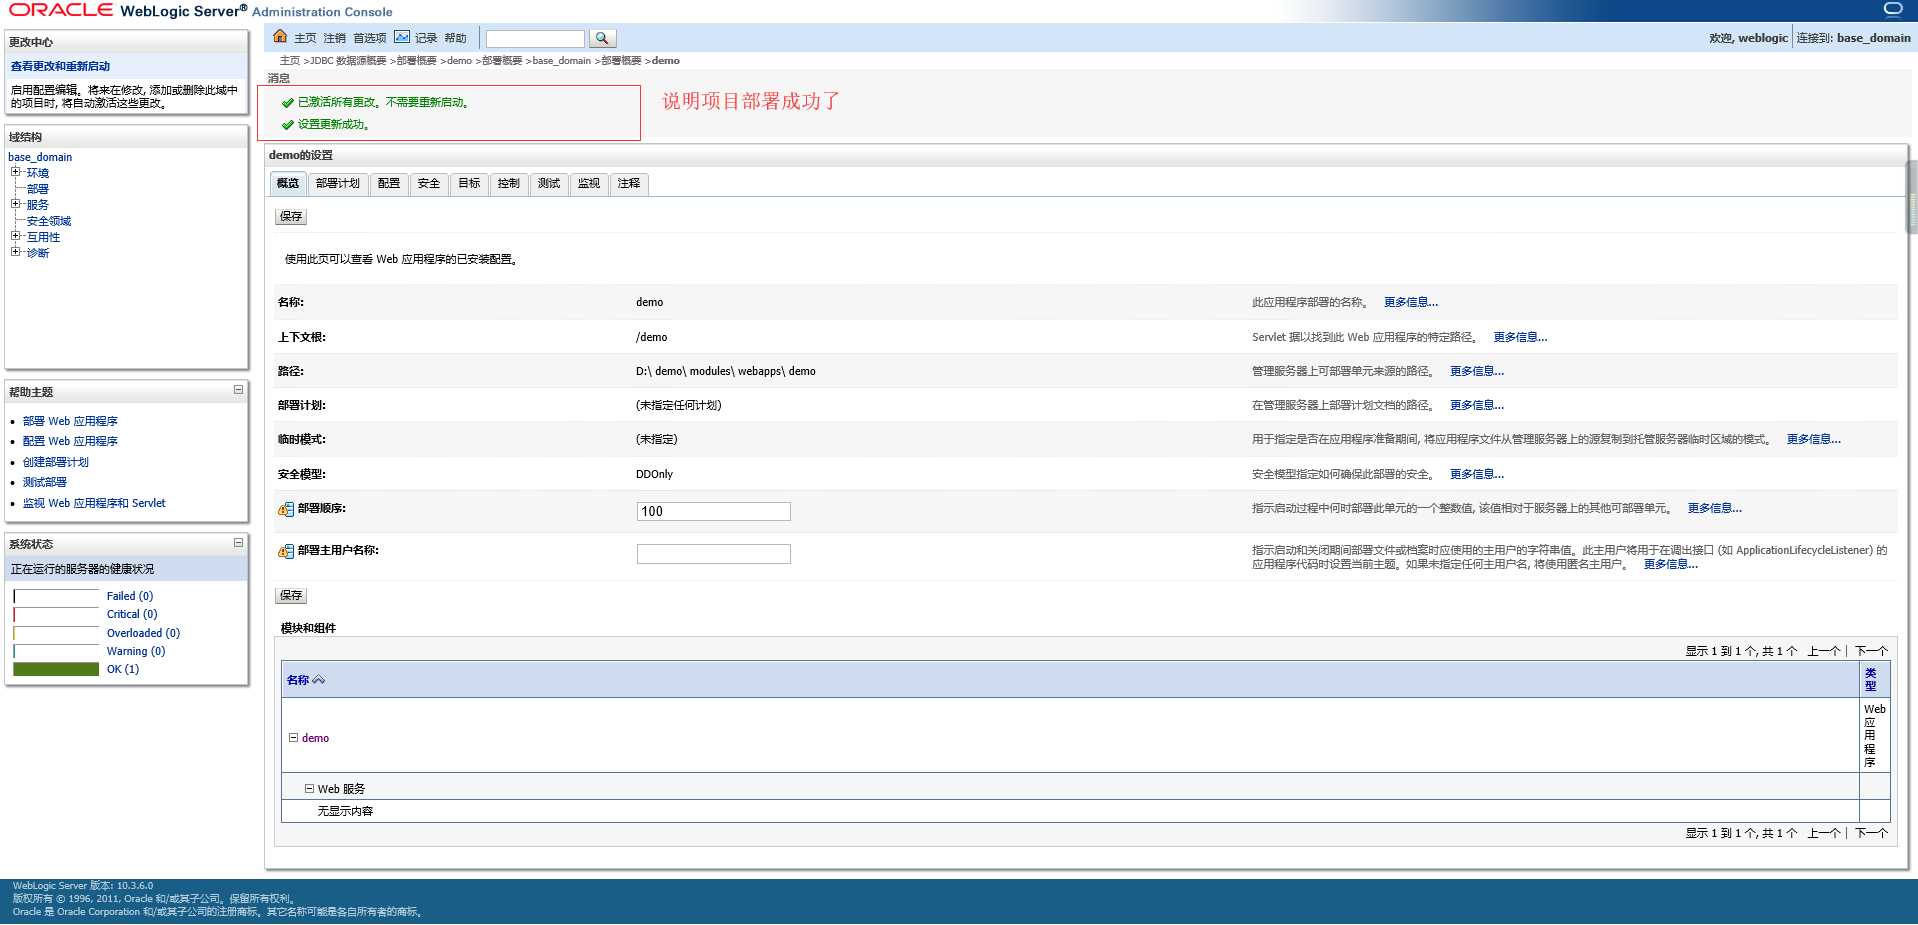Select the 概览 tab

coord(288,184)
